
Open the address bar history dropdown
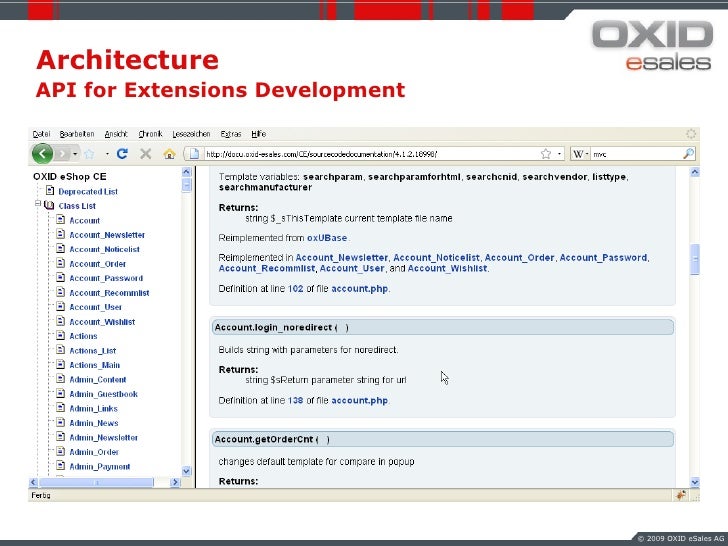pyautogui.click(x=559, y=154)
